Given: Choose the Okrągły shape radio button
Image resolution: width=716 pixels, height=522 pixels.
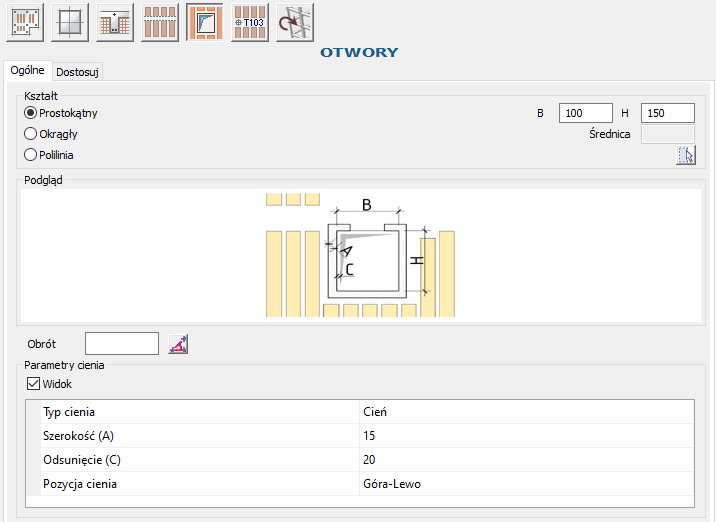Looking at the screenshot, I should [x=31, y=134].
